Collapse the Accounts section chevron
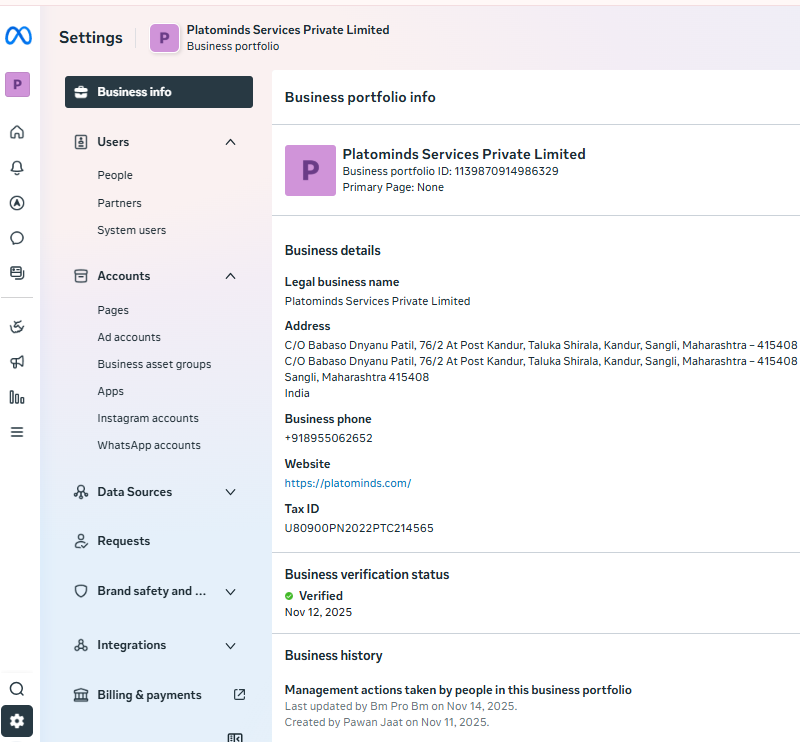800x742 pixels. (231, 276)
